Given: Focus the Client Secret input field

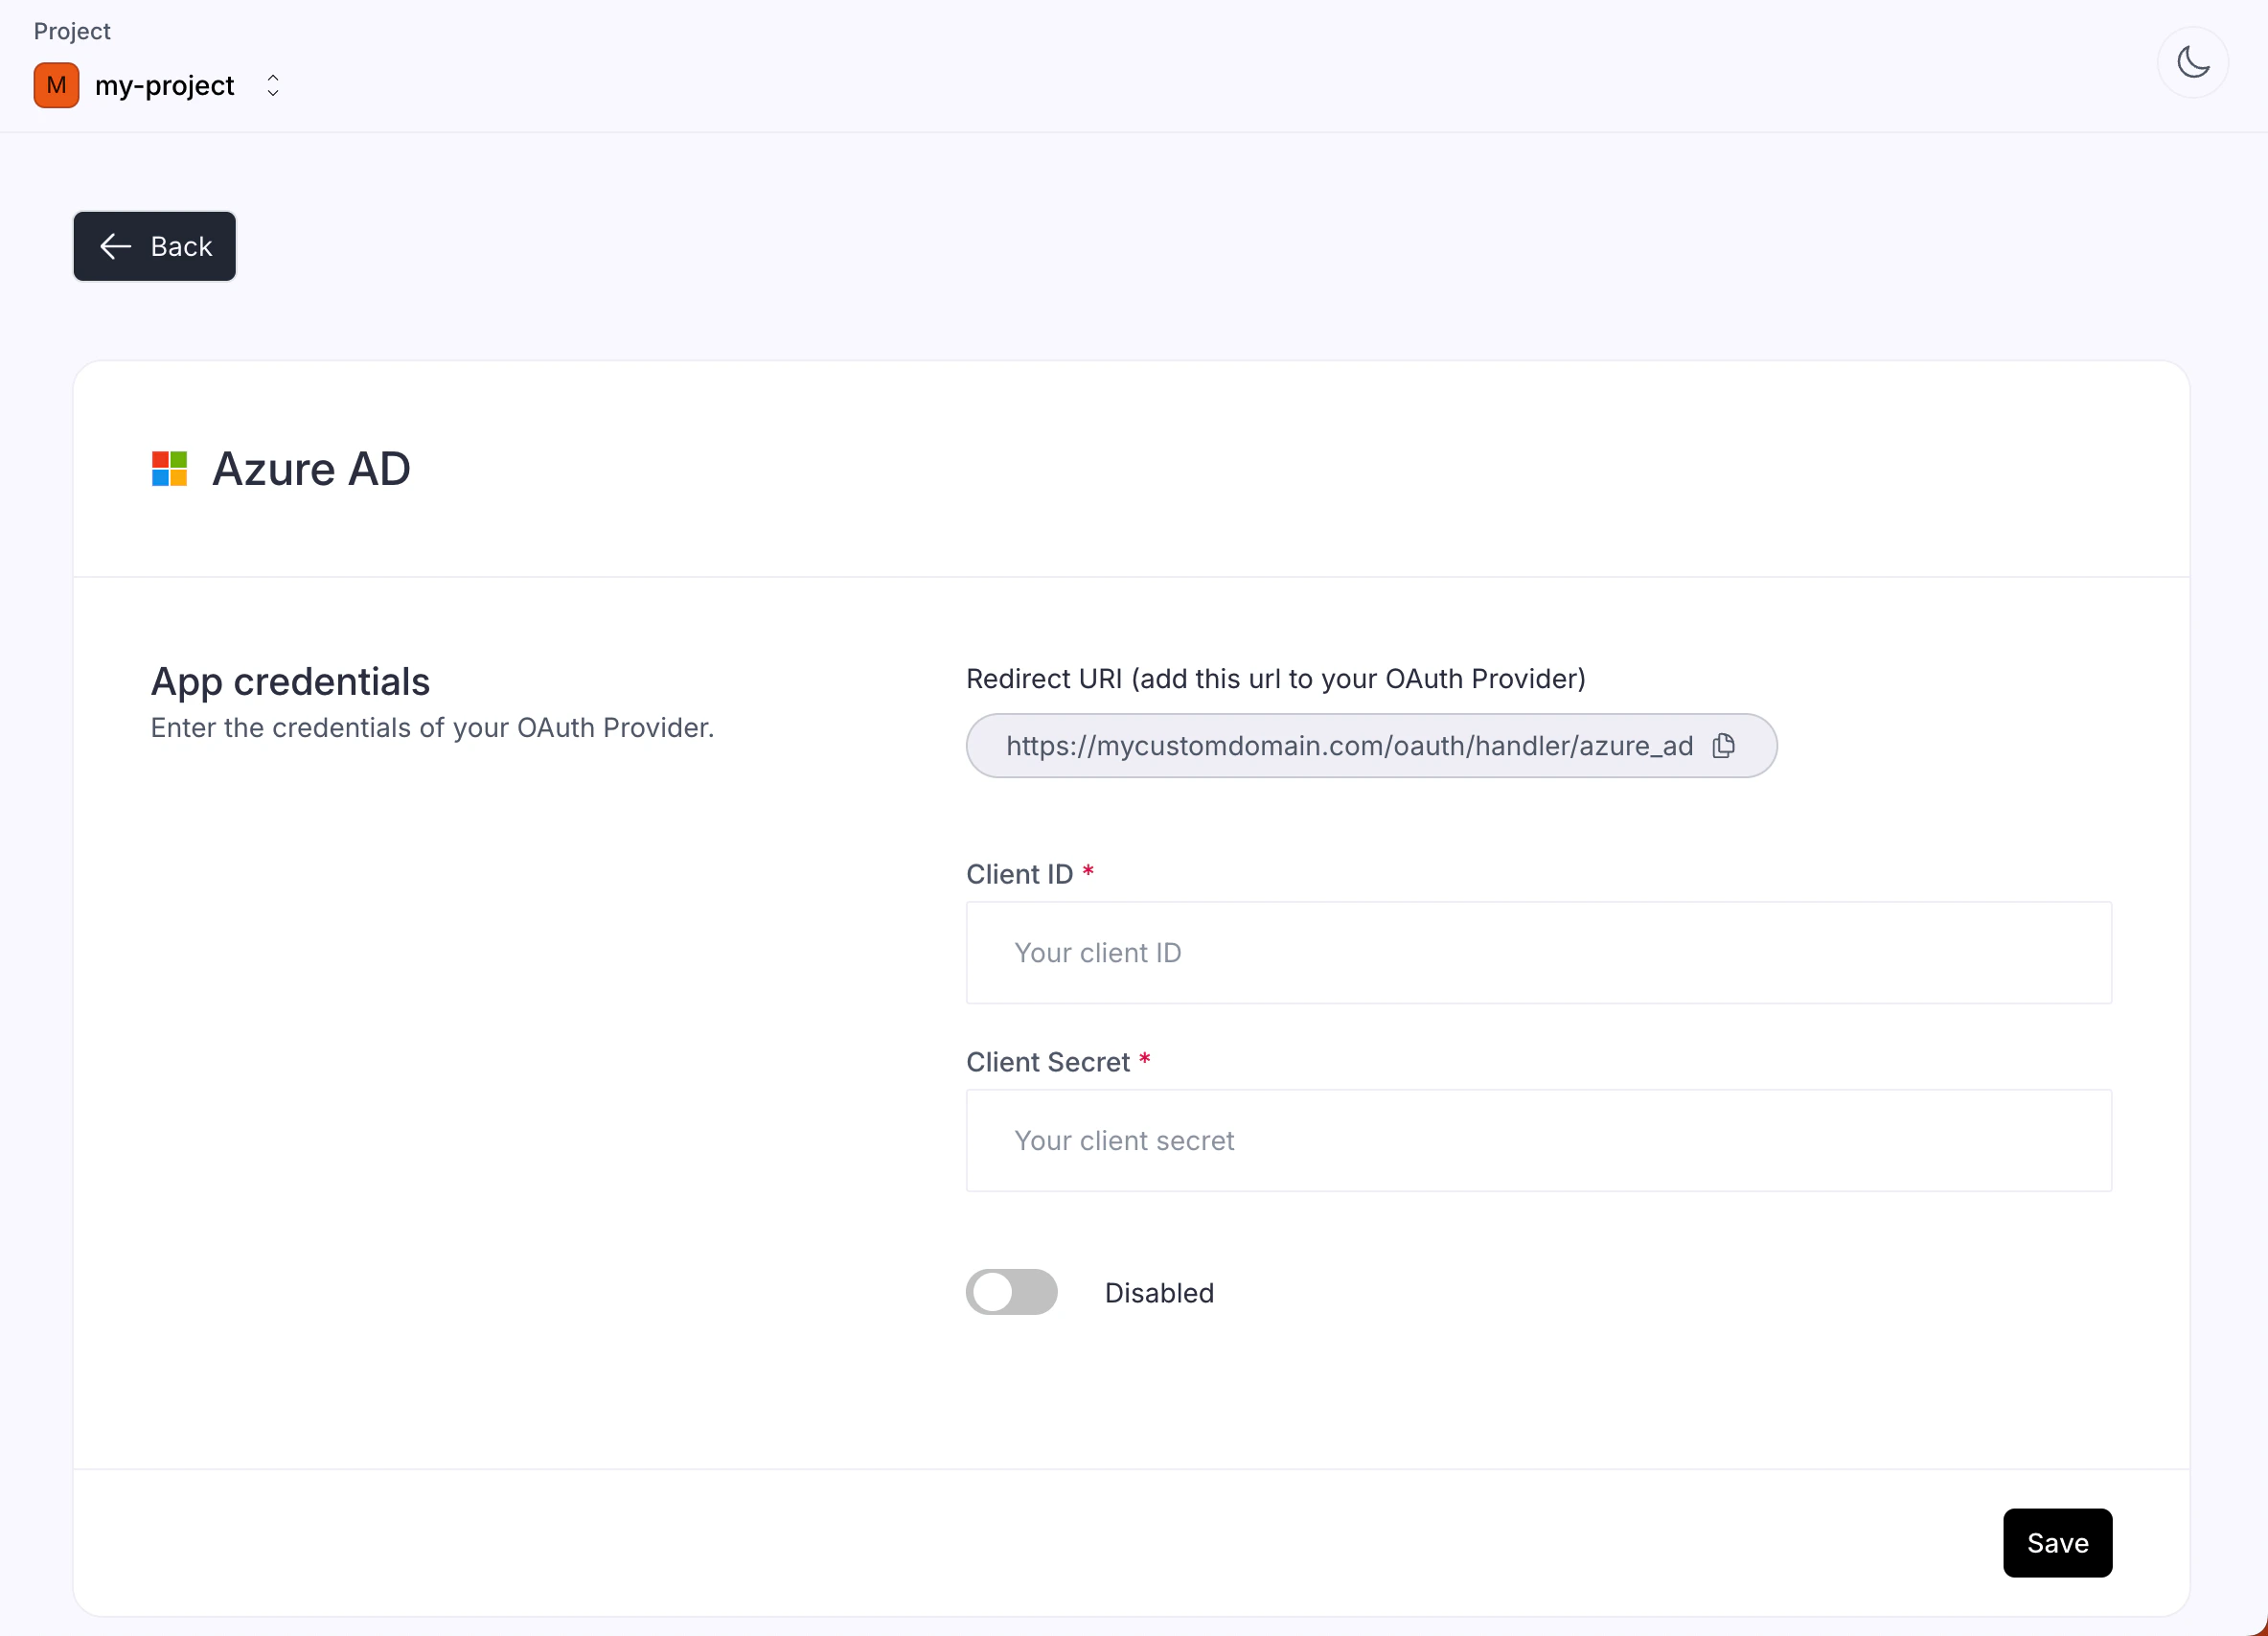Looking at the screenshot, I should click(1538, 1140).
